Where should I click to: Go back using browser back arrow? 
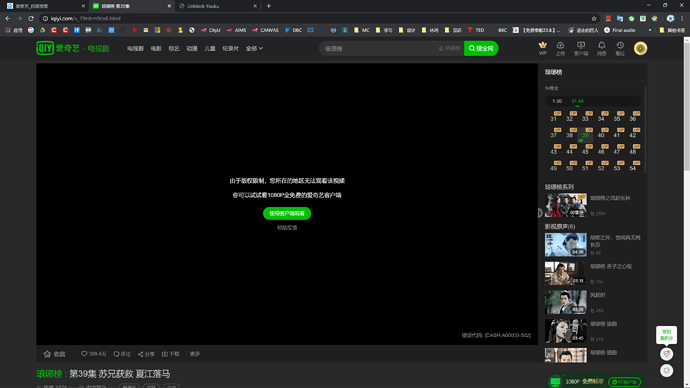pyautogui.click(x=7, y=18)
